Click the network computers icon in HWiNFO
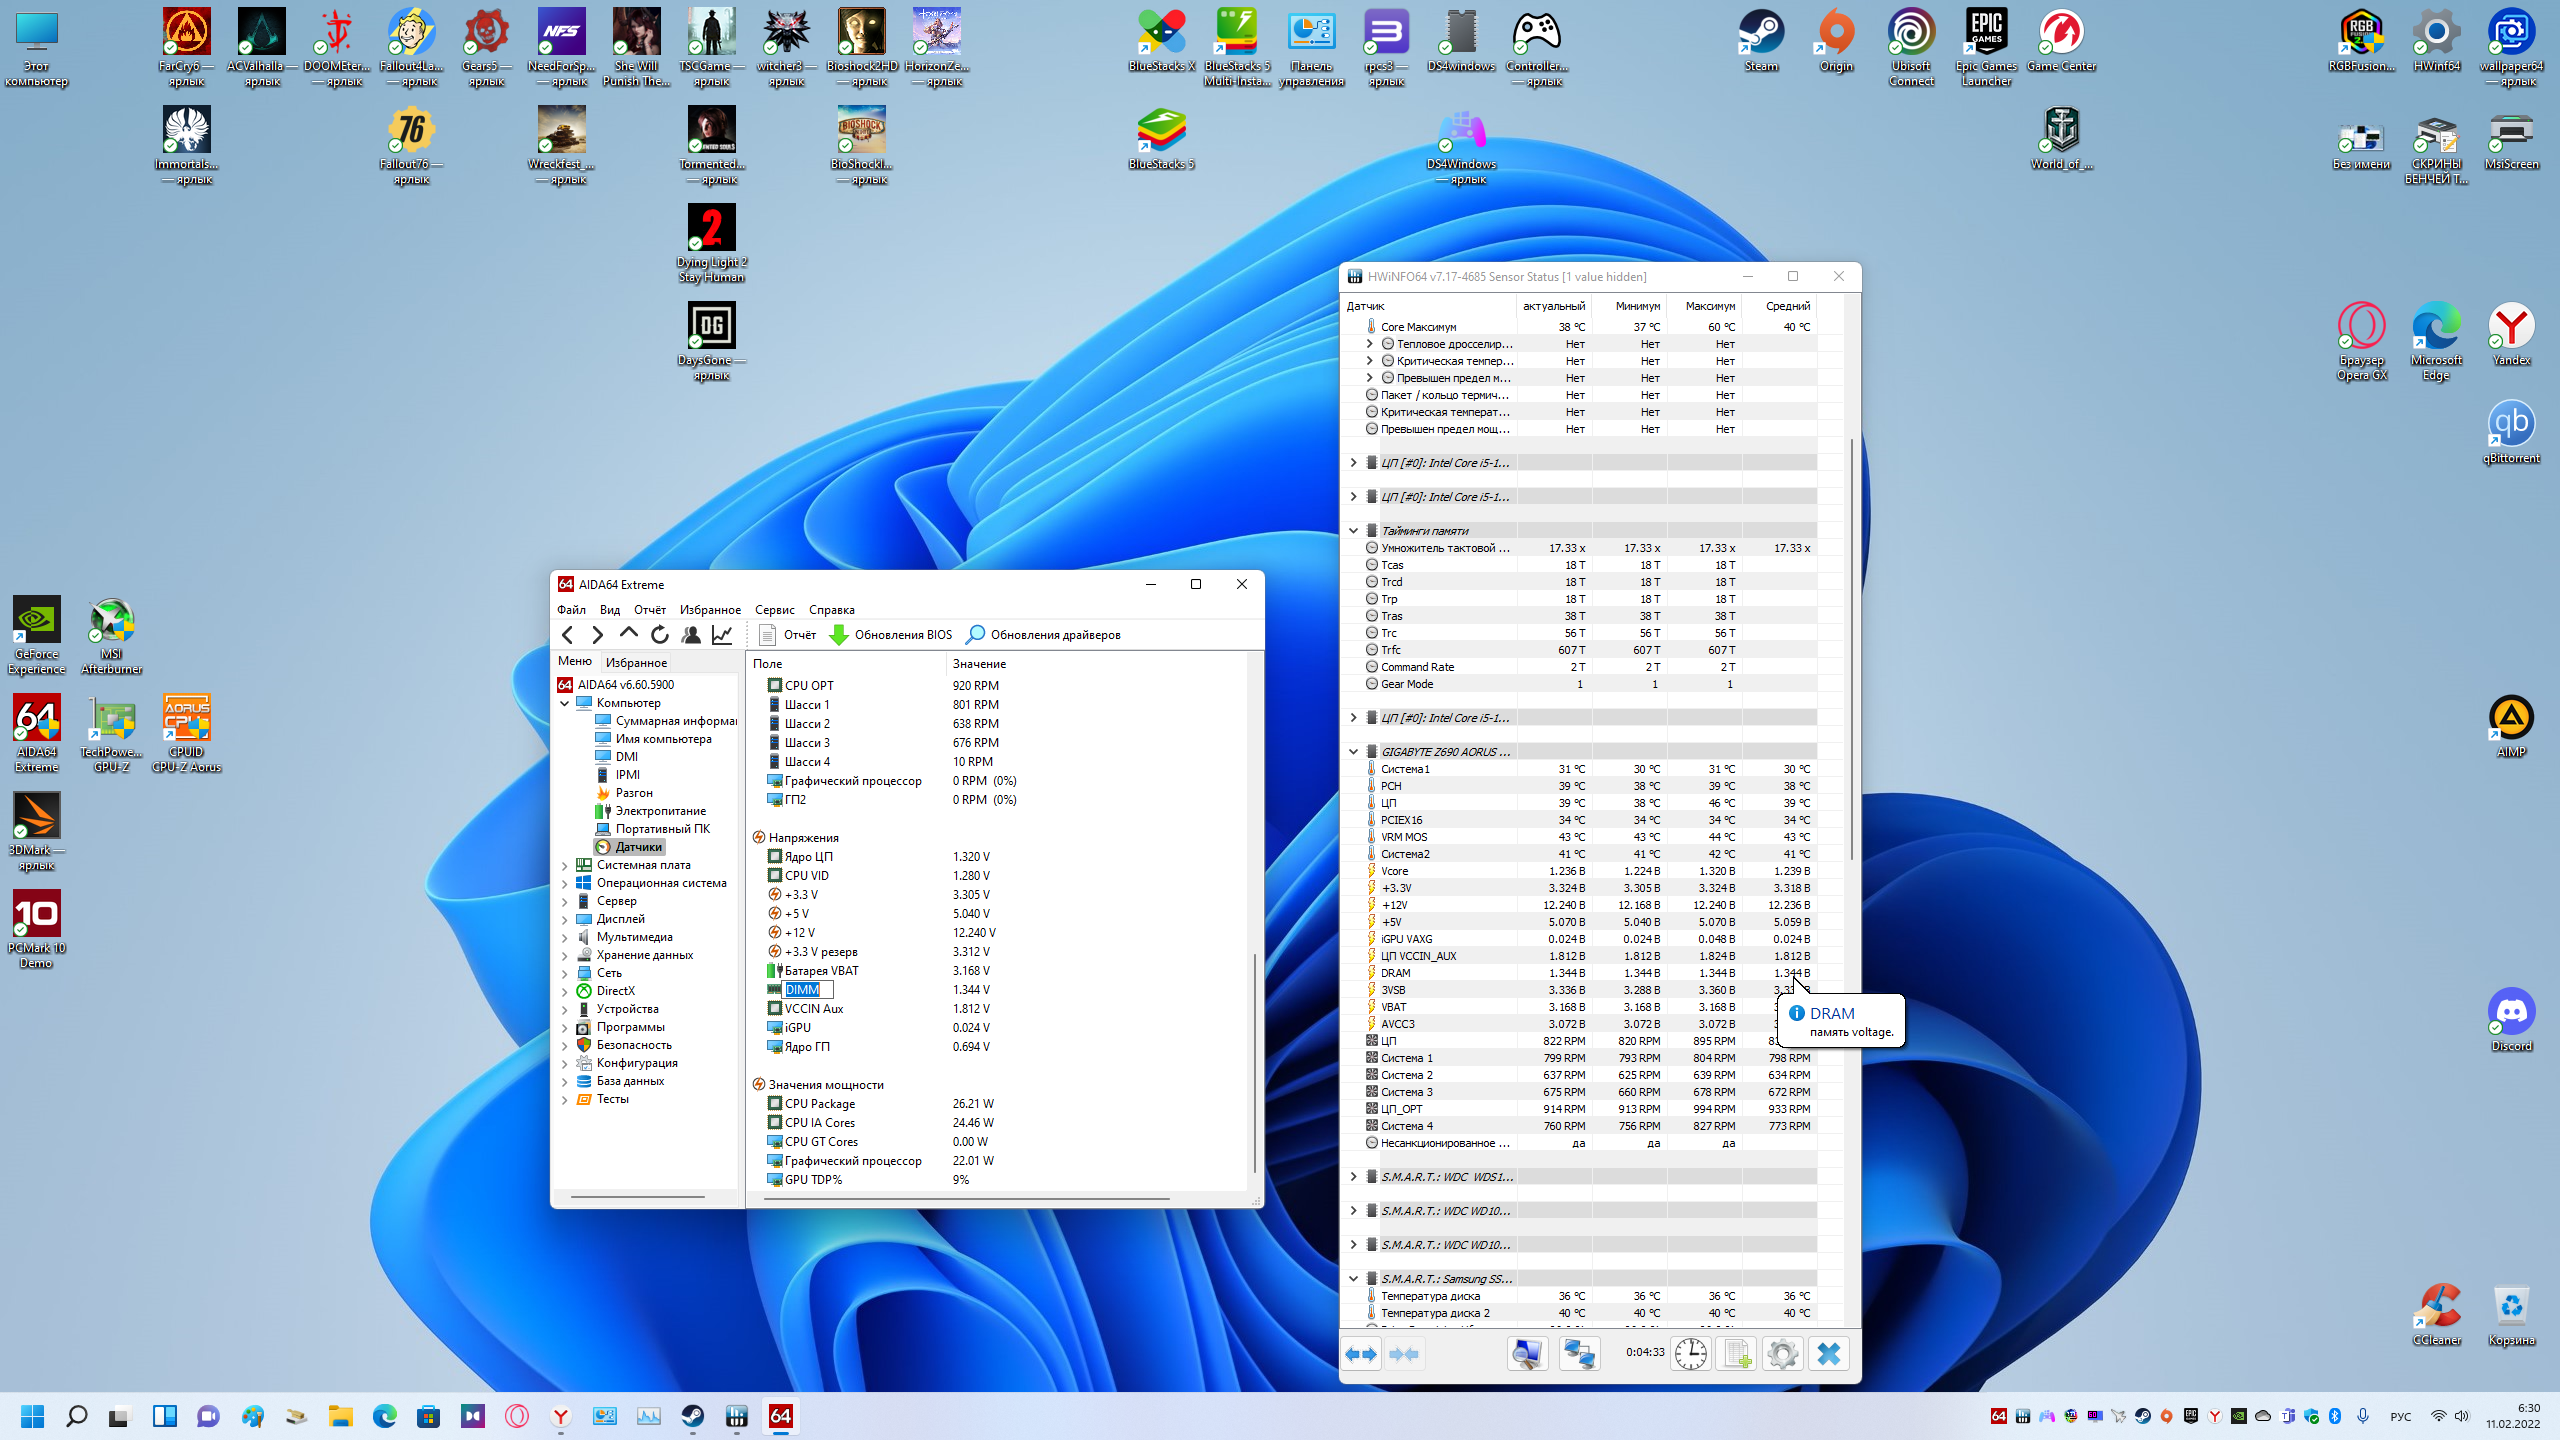This screenshot has height=1440, width=2560. coord(1580,1354)
